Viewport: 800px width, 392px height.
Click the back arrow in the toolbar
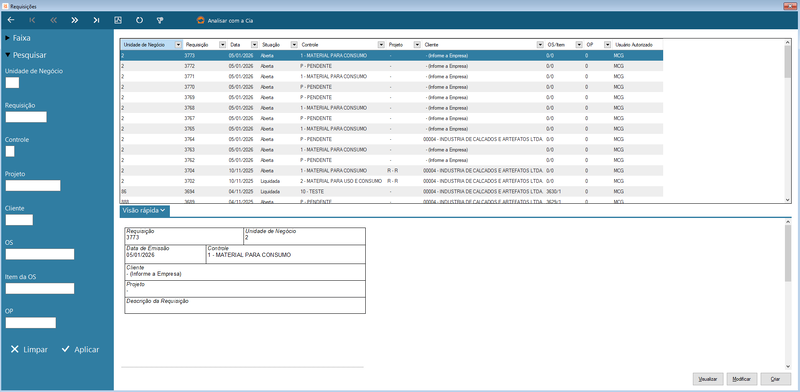(x=11, y=20)
